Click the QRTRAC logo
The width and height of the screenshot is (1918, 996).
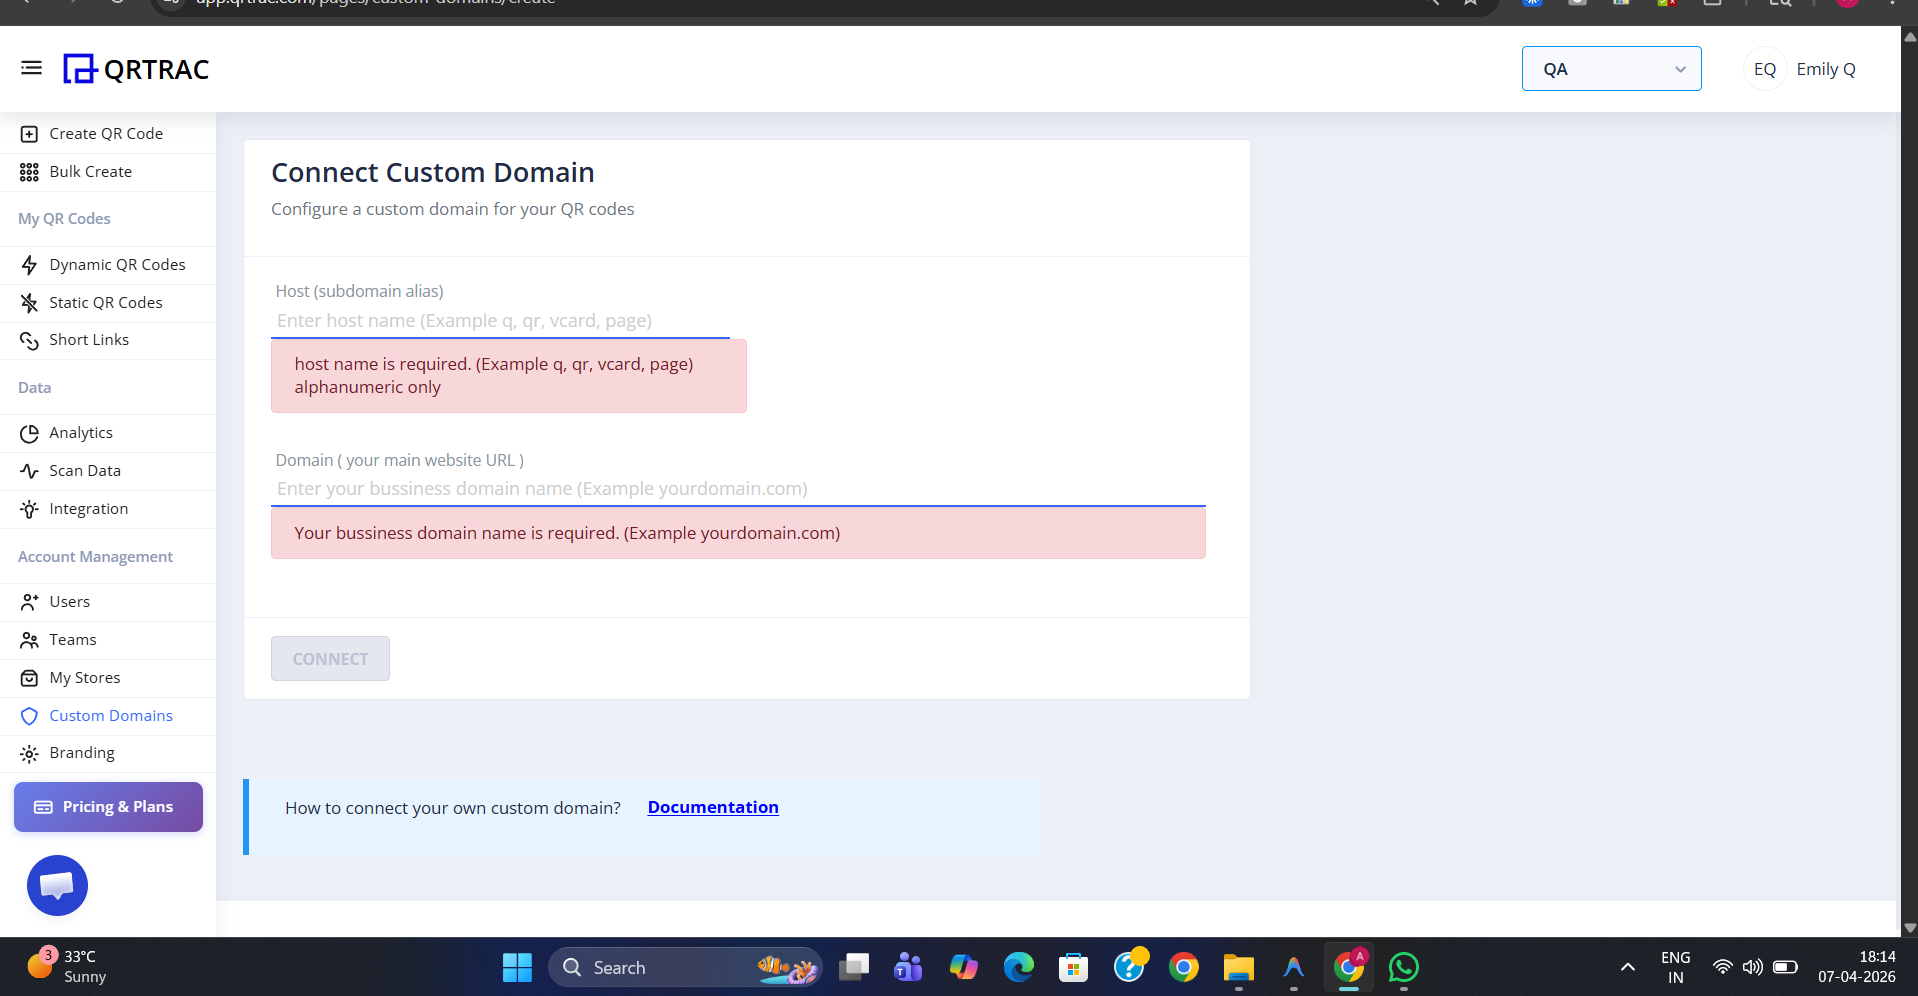coord(135,68)
